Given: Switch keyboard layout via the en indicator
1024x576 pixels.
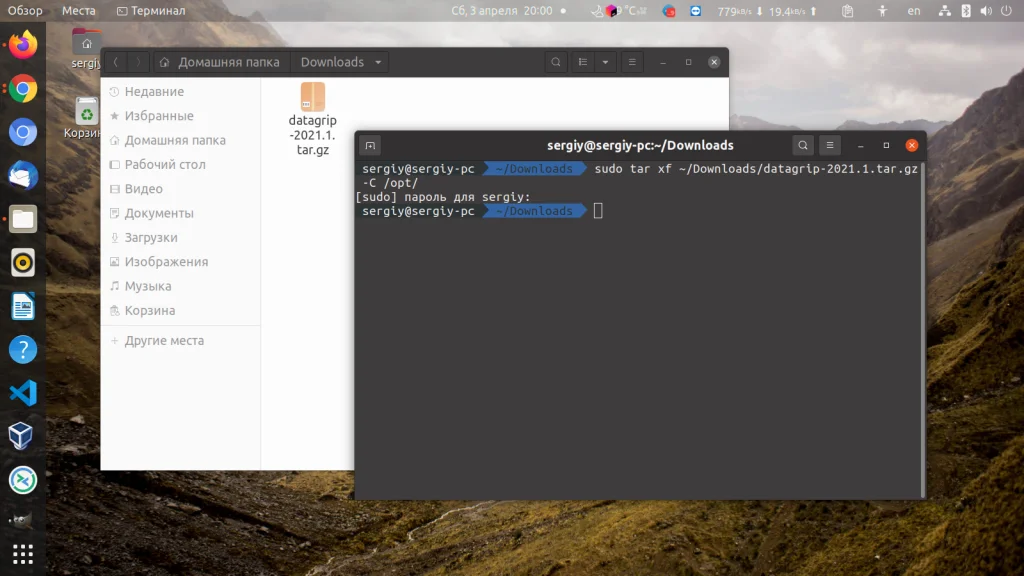Looking at the screenshot, I should [913, 10].
